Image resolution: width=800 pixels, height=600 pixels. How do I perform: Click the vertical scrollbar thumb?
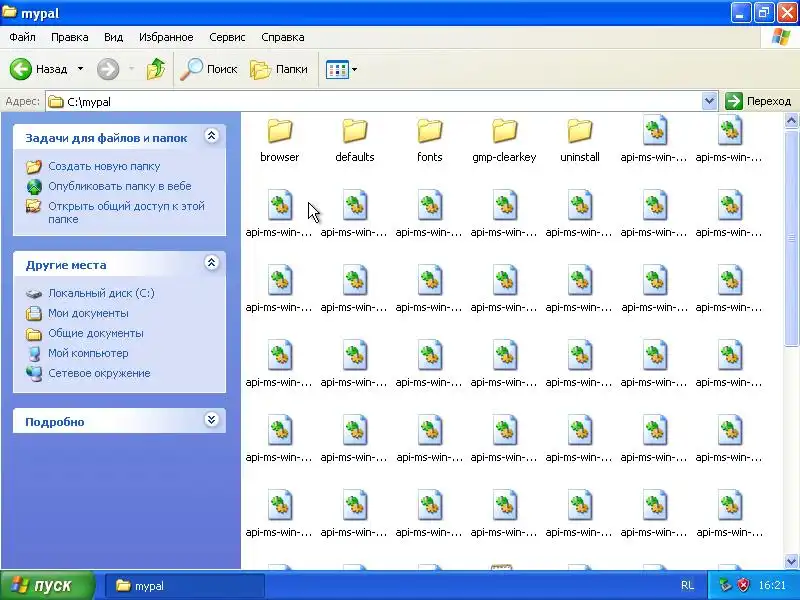[791, 238]
